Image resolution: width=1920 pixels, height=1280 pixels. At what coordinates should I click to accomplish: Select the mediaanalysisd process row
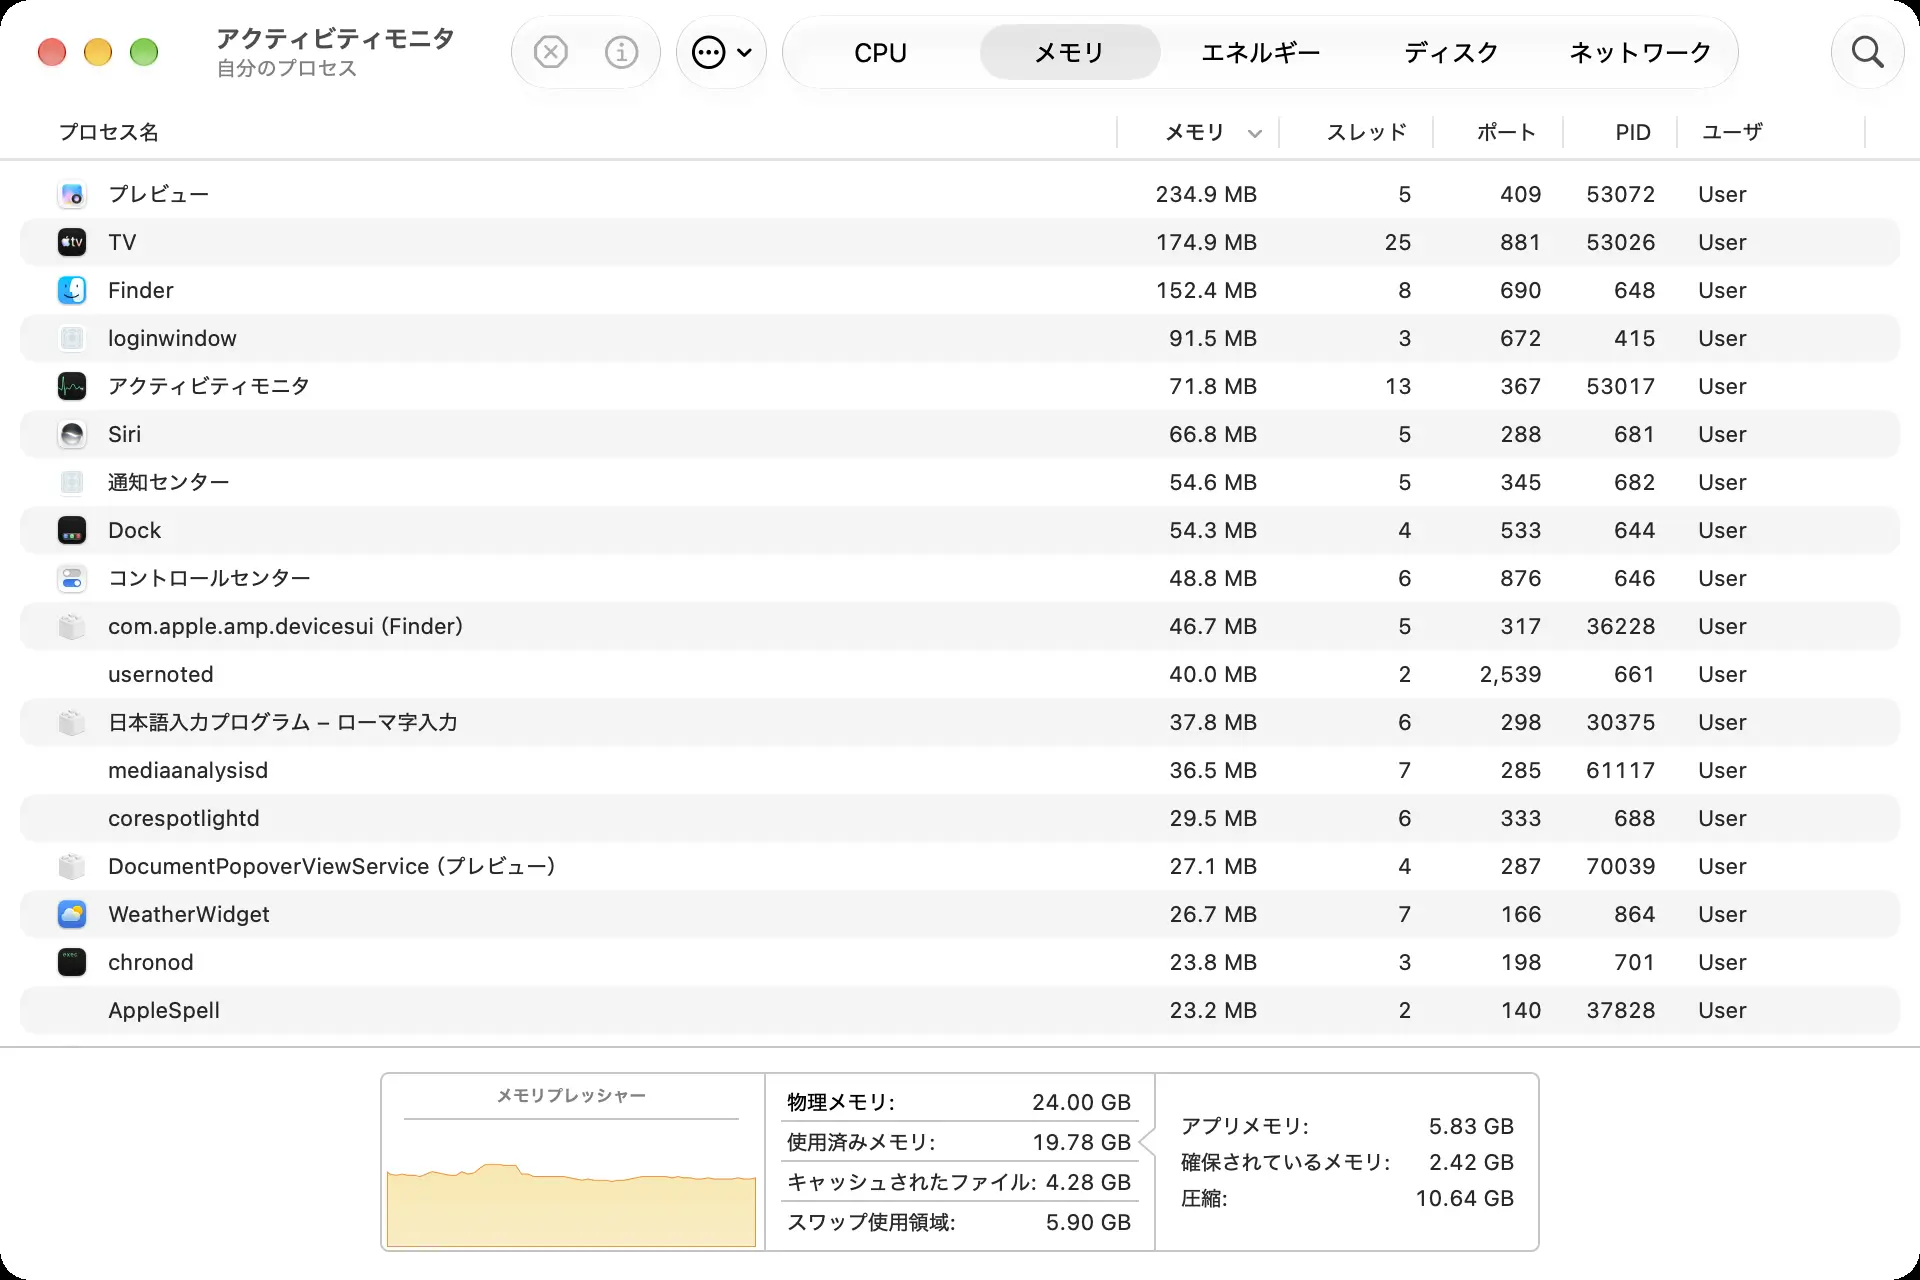click(960, 770)
